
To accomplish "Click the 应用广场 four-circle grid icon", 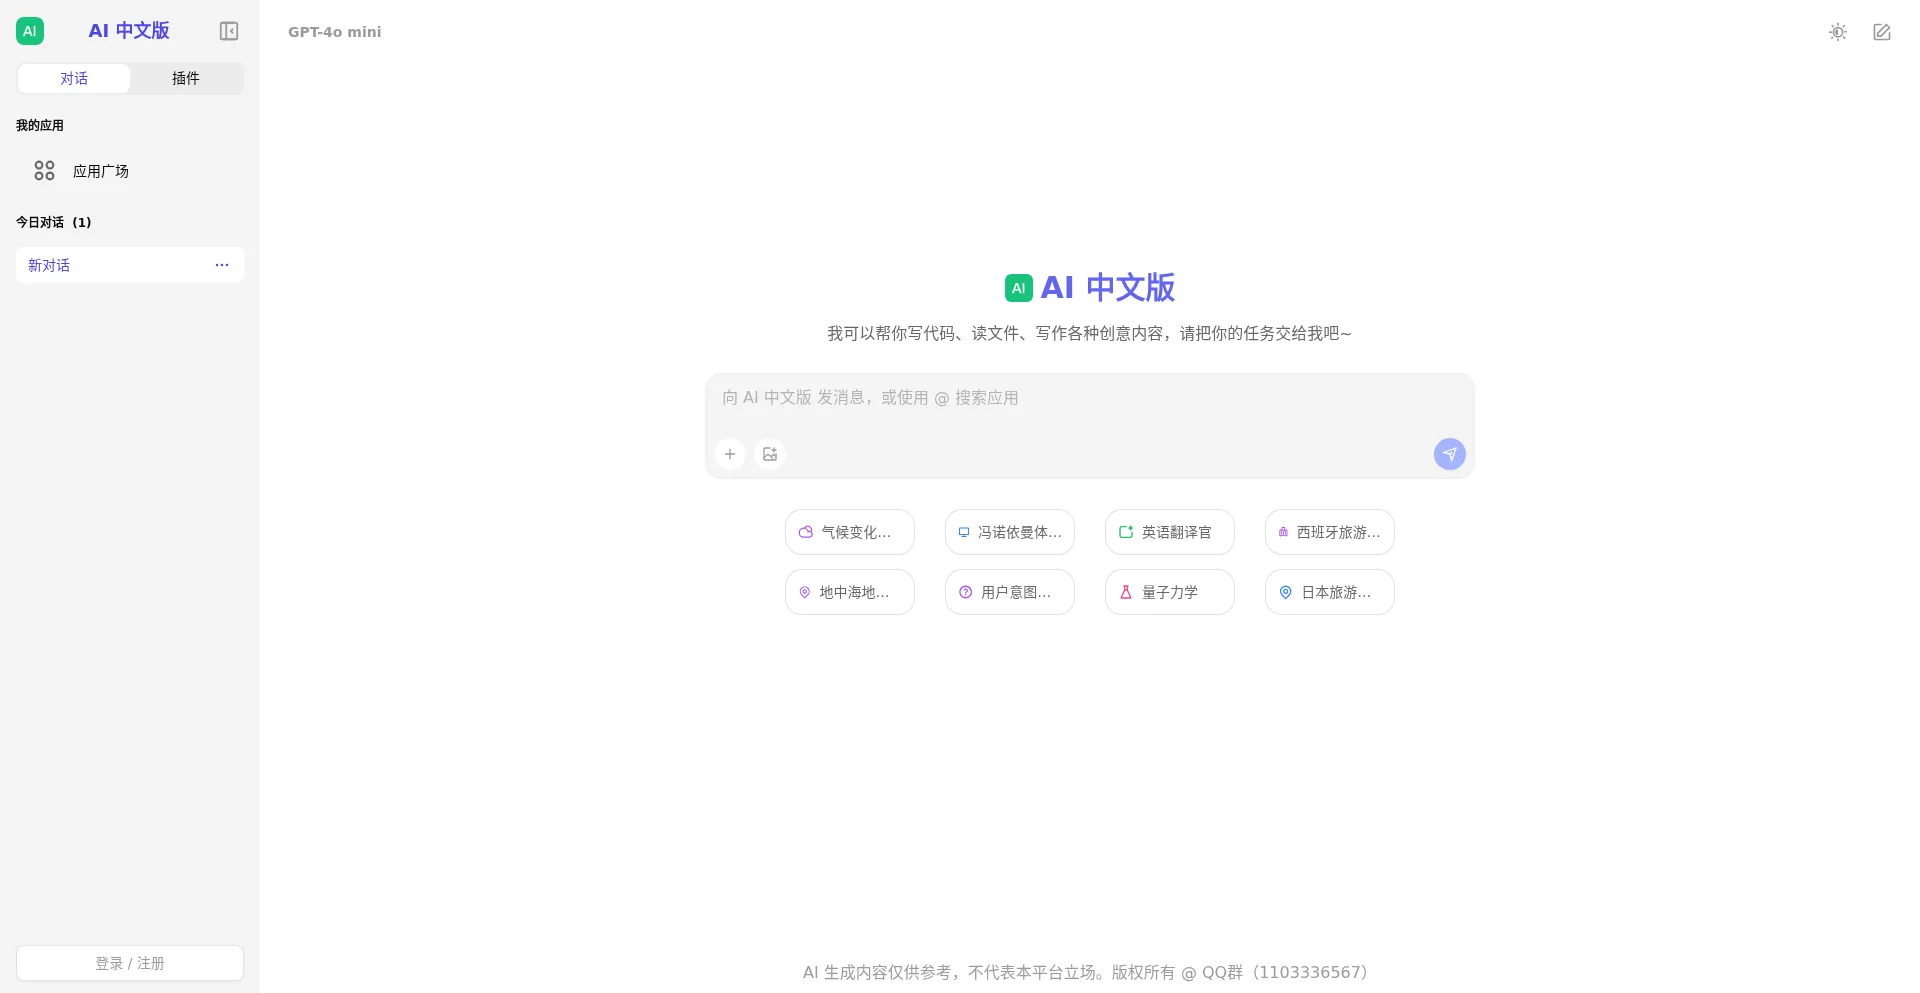I will [44, 171].
